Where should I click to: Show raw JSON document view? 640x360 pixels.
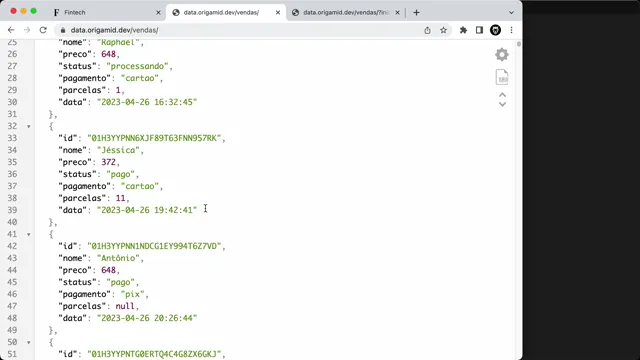(x=502, y=77)
